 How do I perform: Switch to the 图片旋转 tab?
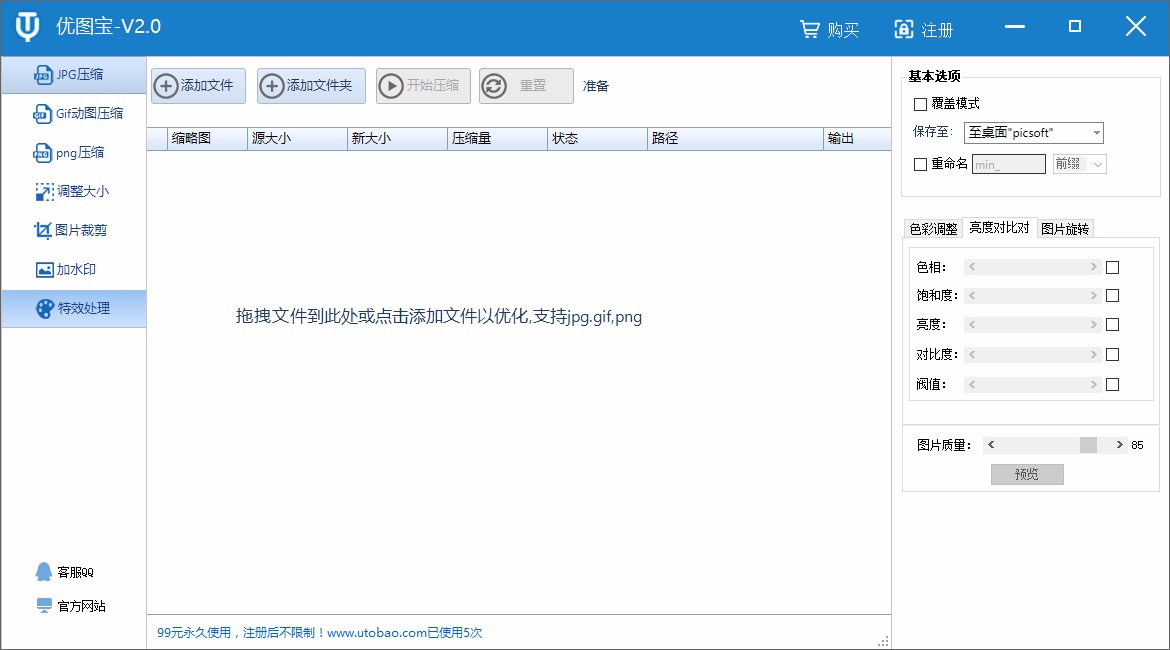[x=1066, y=228]
